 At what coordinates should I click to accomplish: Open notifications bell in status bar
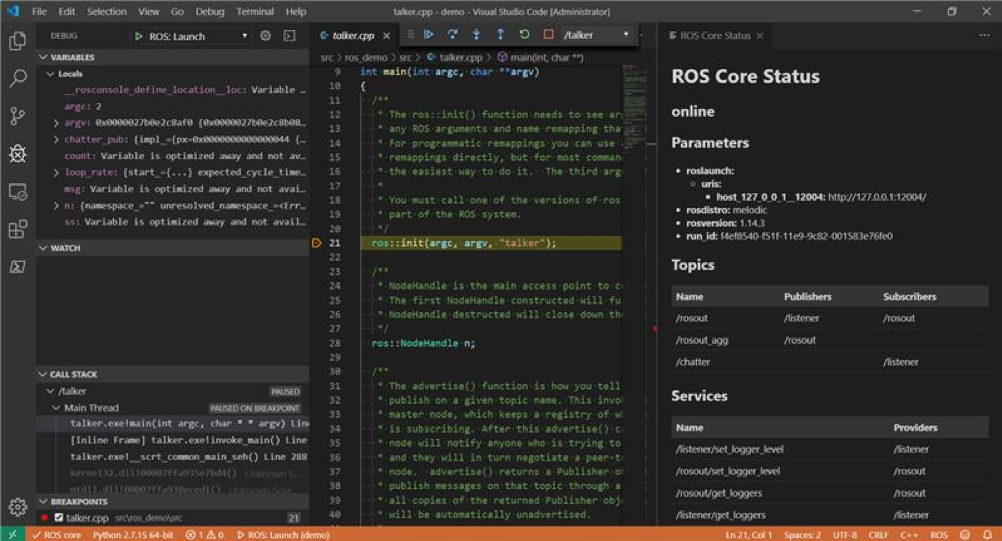[x=987, y=535]
